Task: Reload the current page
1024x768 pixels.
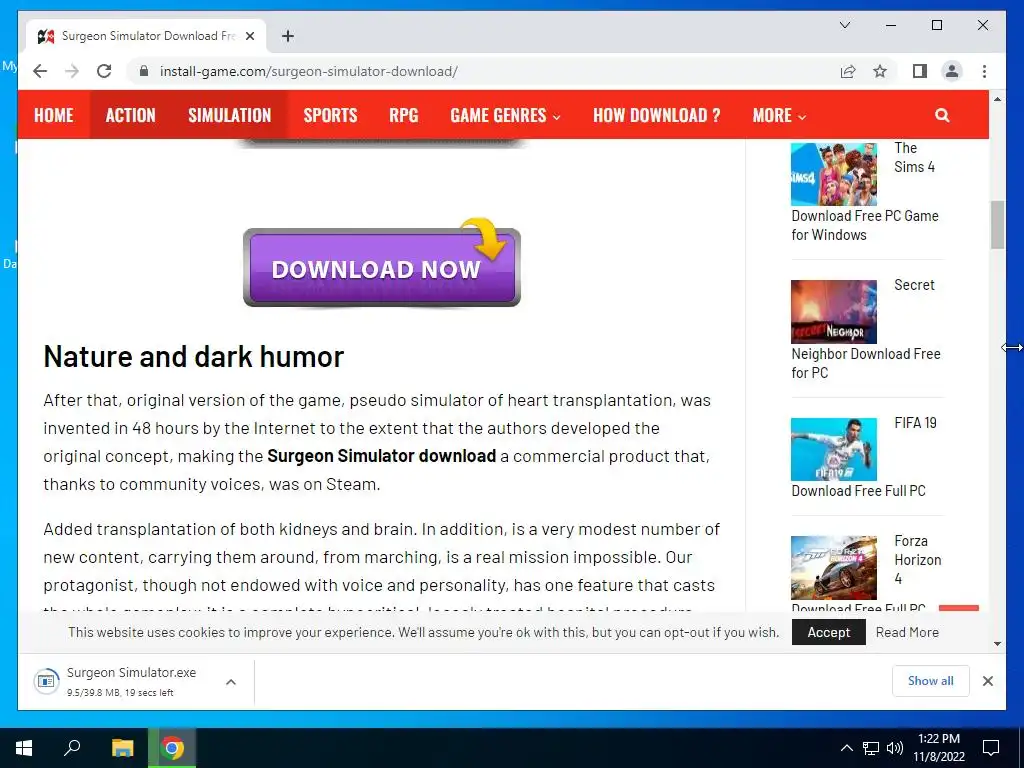Action: point(104,71)
